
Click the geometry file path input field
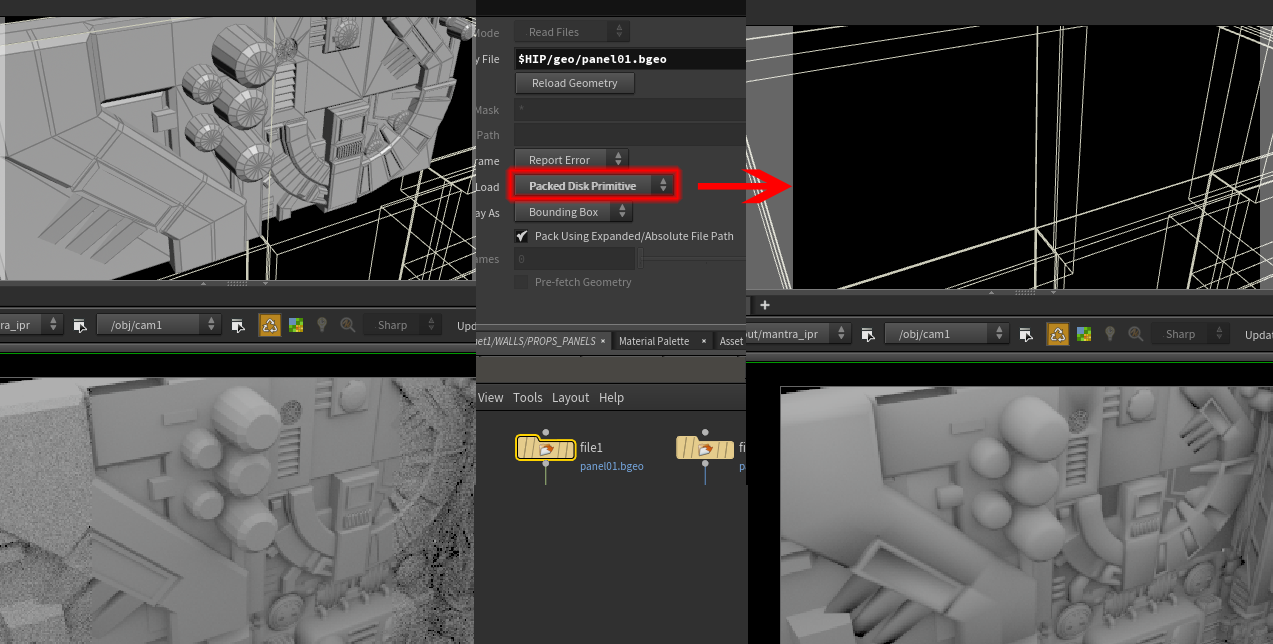(x=630, y=59)
